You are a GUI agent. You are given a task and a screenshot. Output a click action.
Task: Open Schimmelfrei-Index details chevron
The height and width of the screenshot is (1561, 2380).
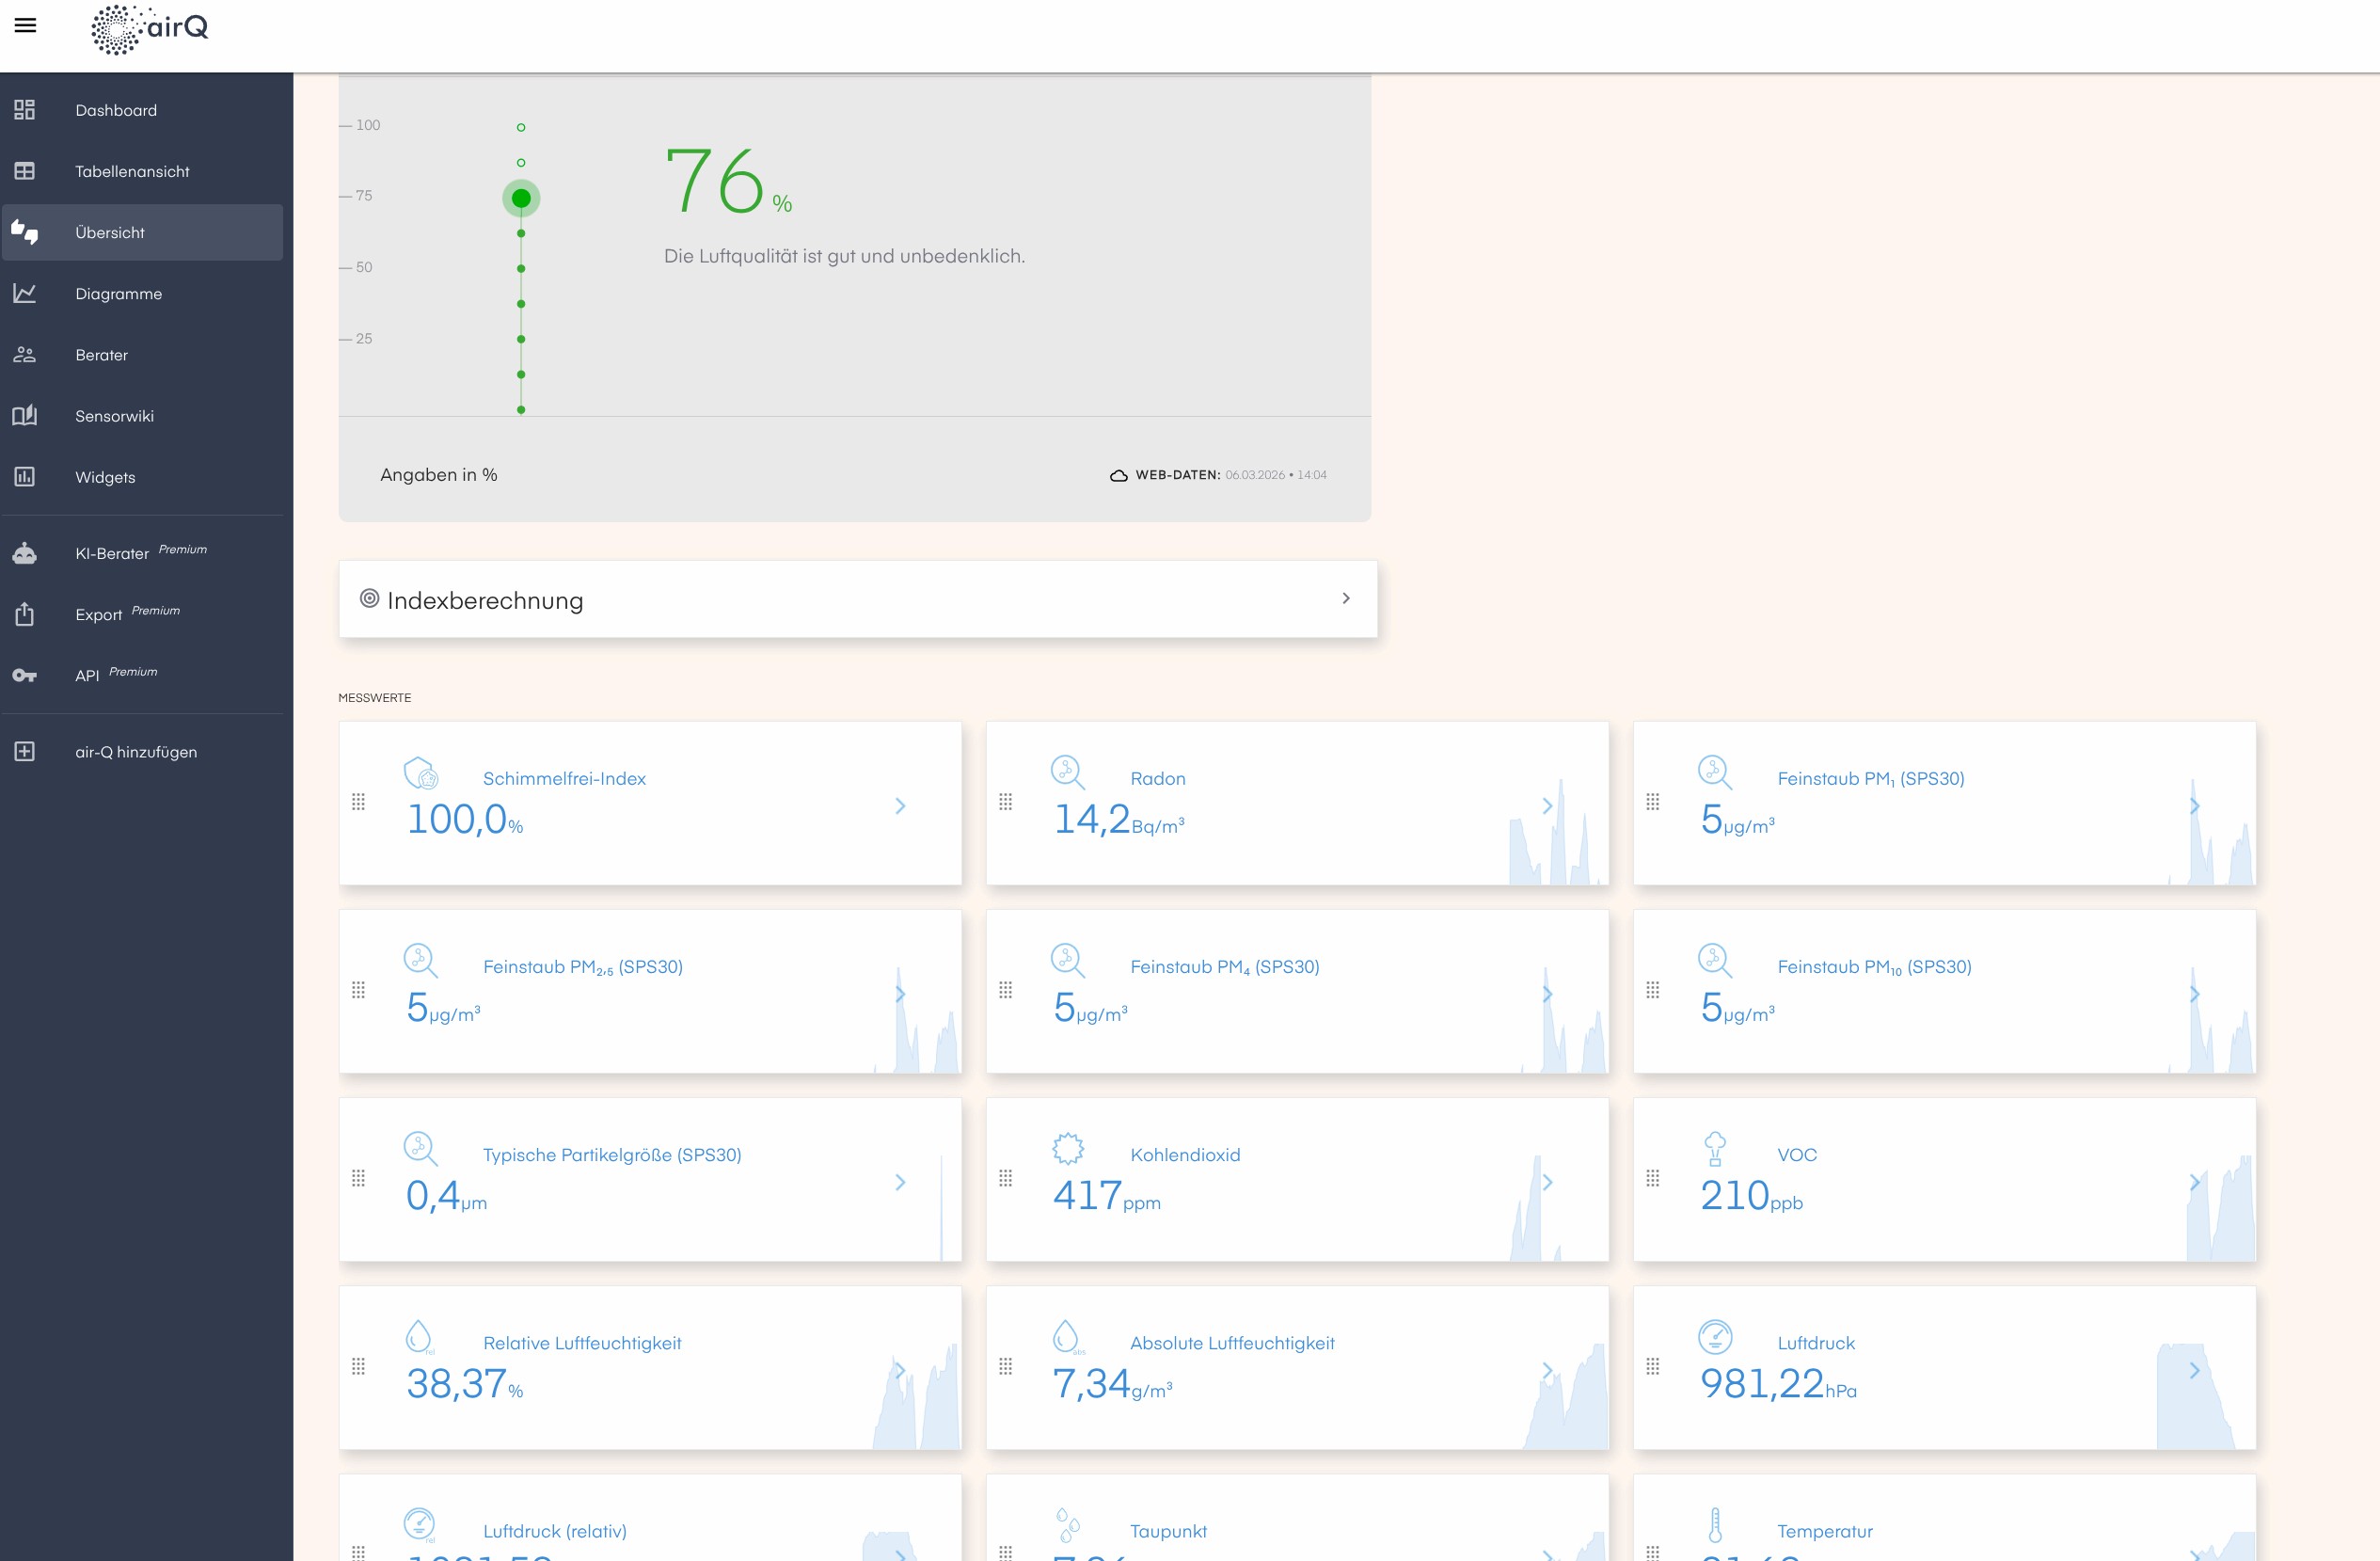(x=900, y=806)
